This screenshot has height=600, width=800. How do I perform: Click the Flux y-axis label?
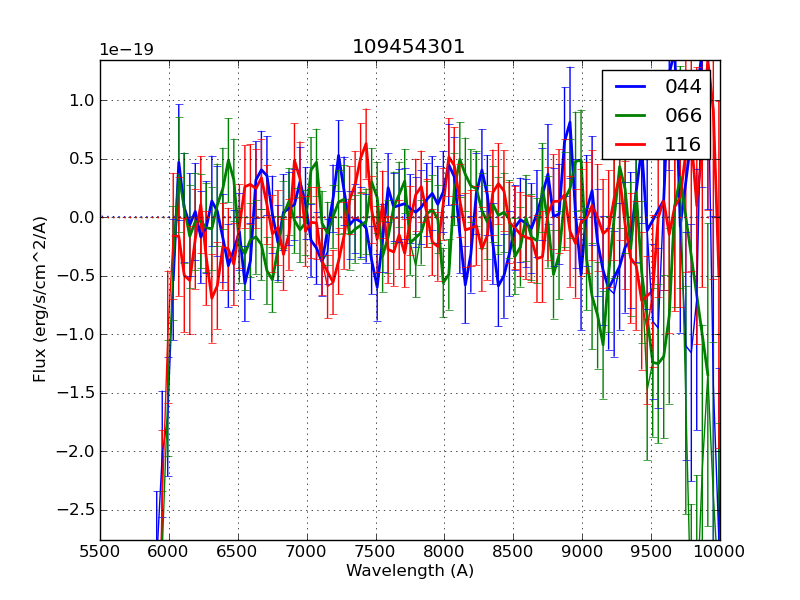tap(40, 299)
